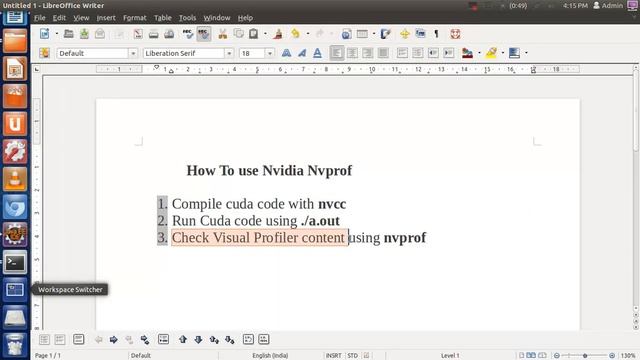640x360 pixels.
Task: Export directly as PDF icon
Action: coord(138,34)
